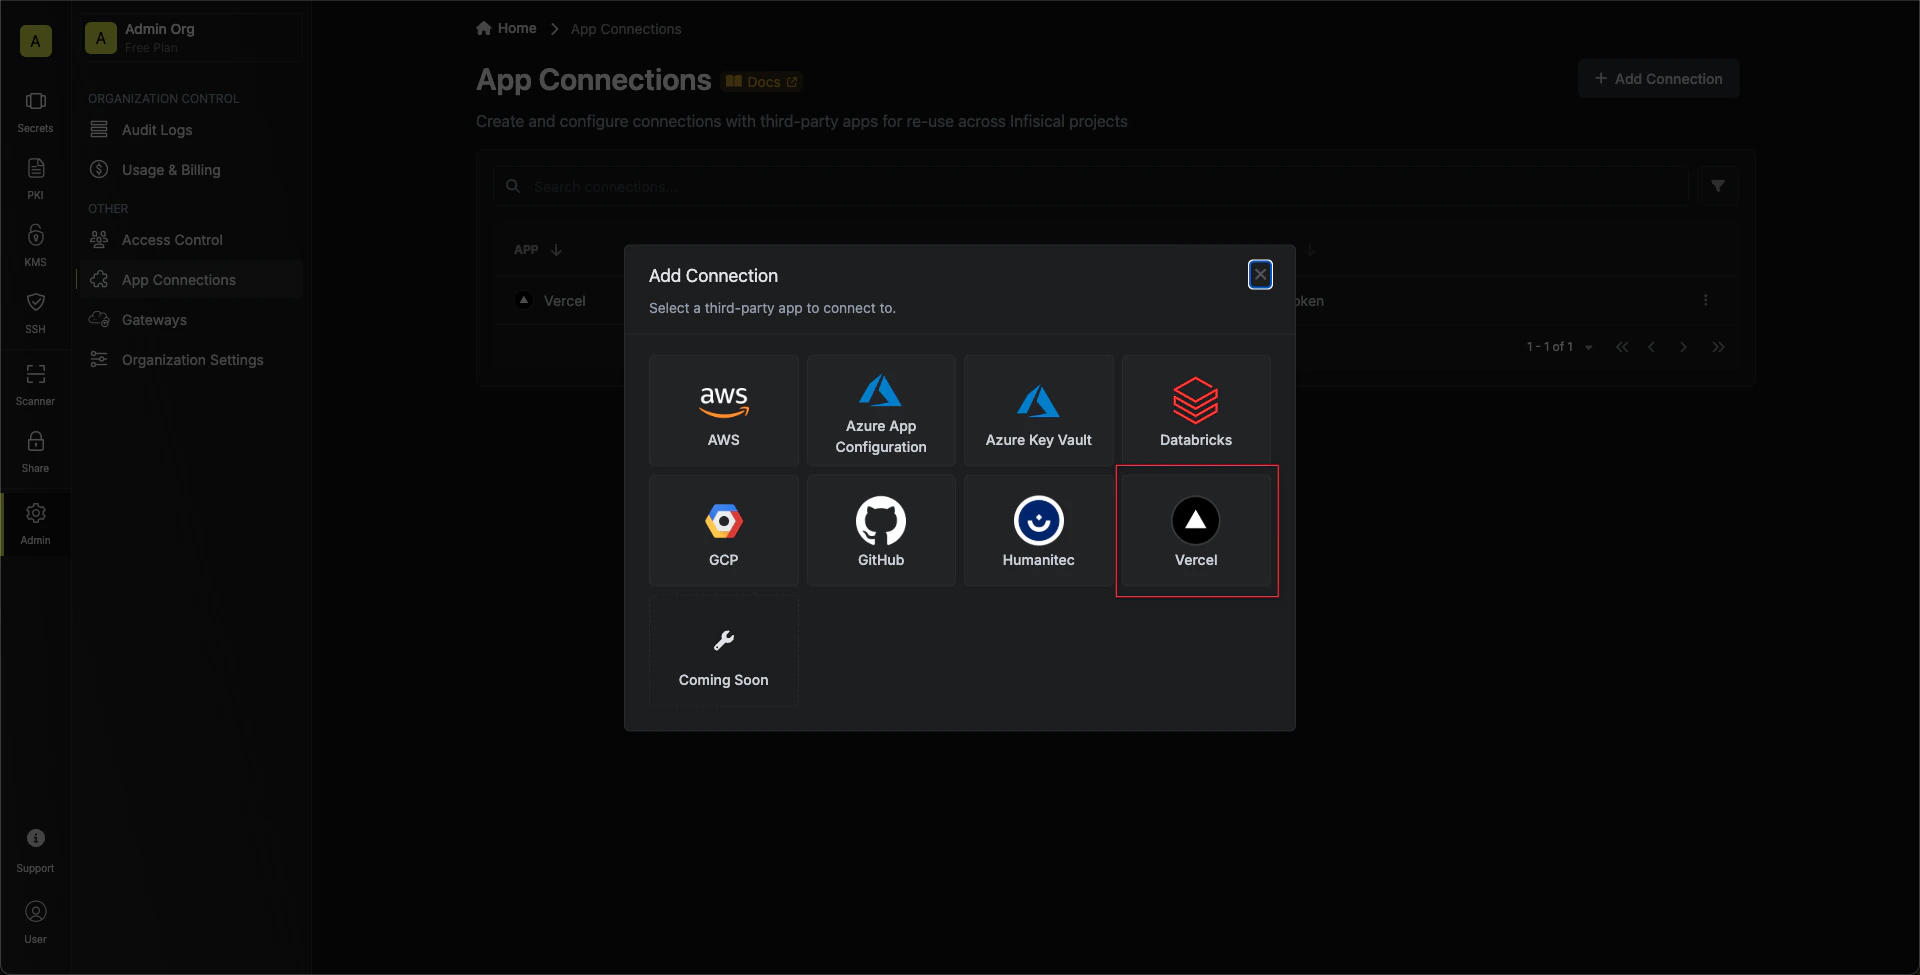This screenshot has width=1920, height=975.
Task: Pick the Humanitec app tile
Action: coord(1038,530)
